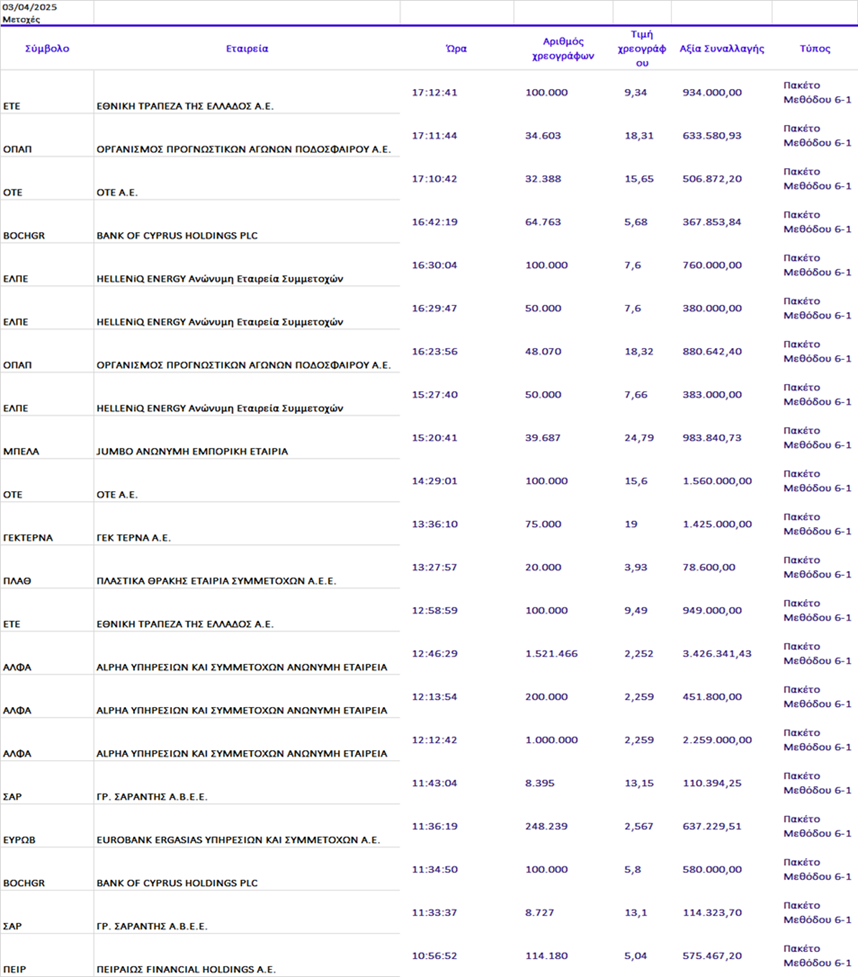Viewport: 858px width, 977px height.
Task: Select the date cell 03/04/2025
Action: click(30, 7)
